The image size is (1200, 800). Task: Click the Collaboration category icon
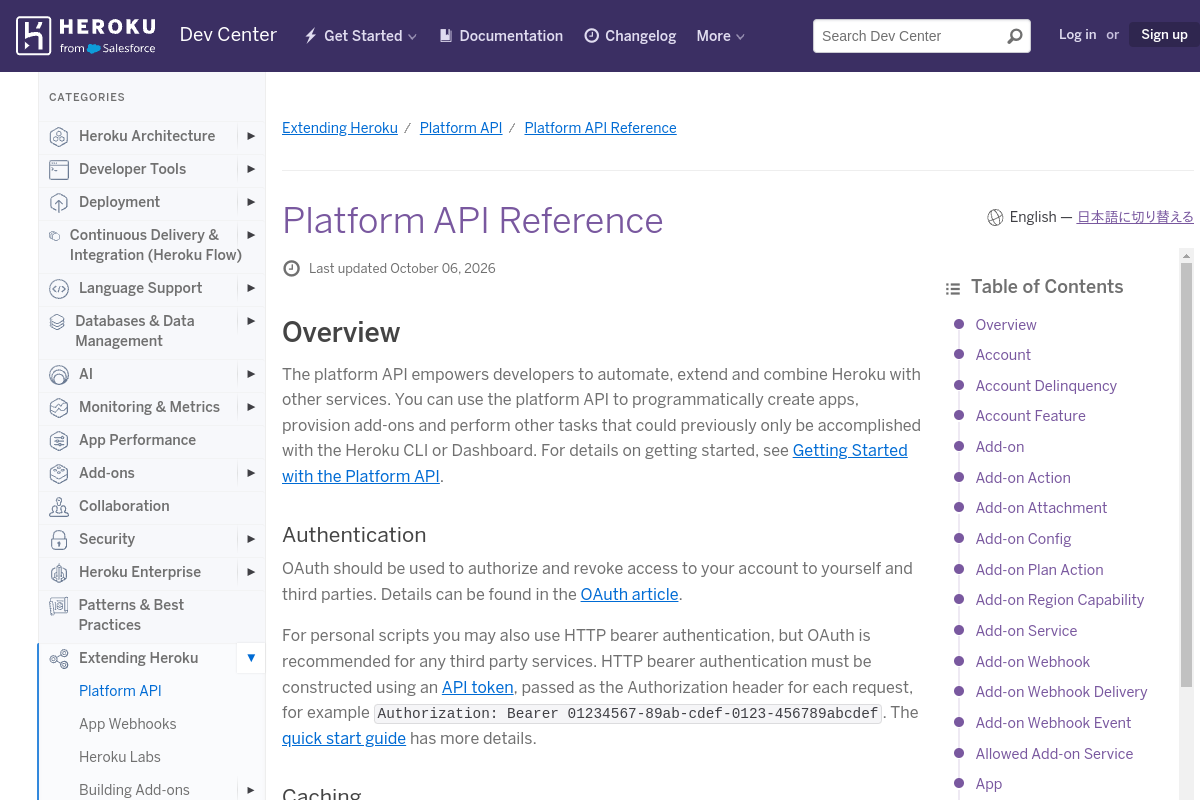pos(59,507)
